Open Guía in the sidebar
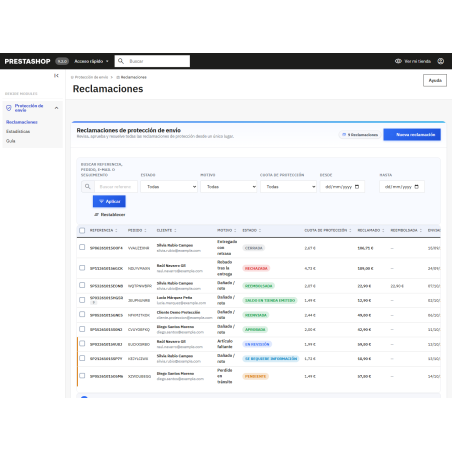The image size is (452, 452). click(x=11, y=141)
